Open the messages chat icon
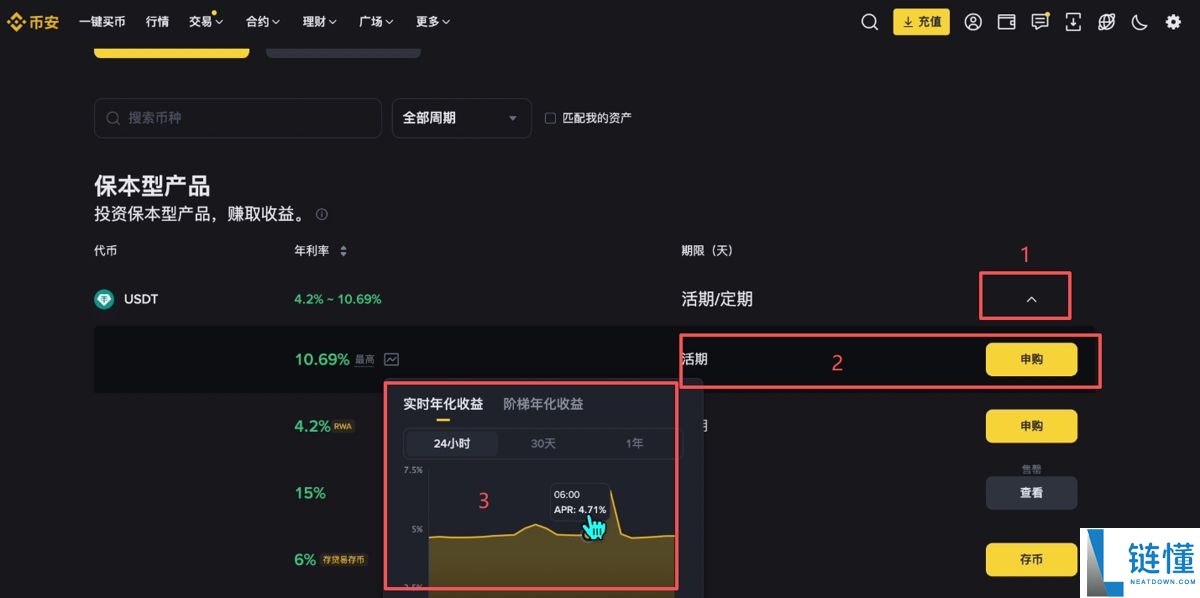Screen dimensions: 1200x598 (1040, 21)
